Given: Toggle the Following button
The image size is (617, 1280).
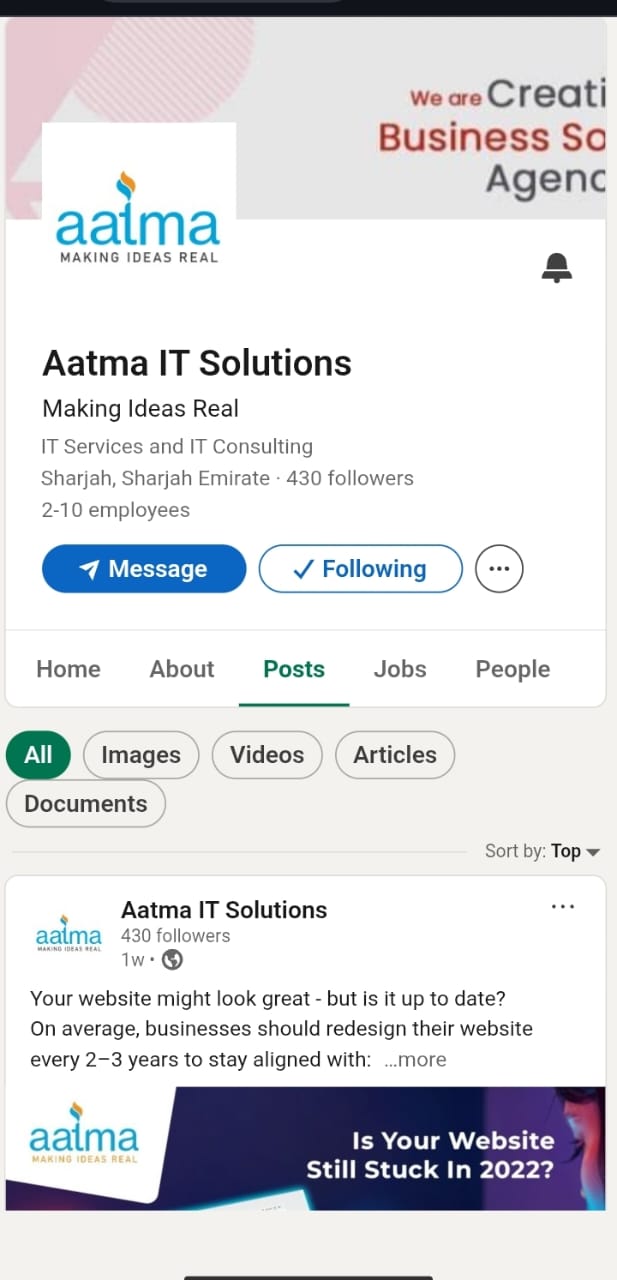Looking at the screenshot, I should pos(361,569).
